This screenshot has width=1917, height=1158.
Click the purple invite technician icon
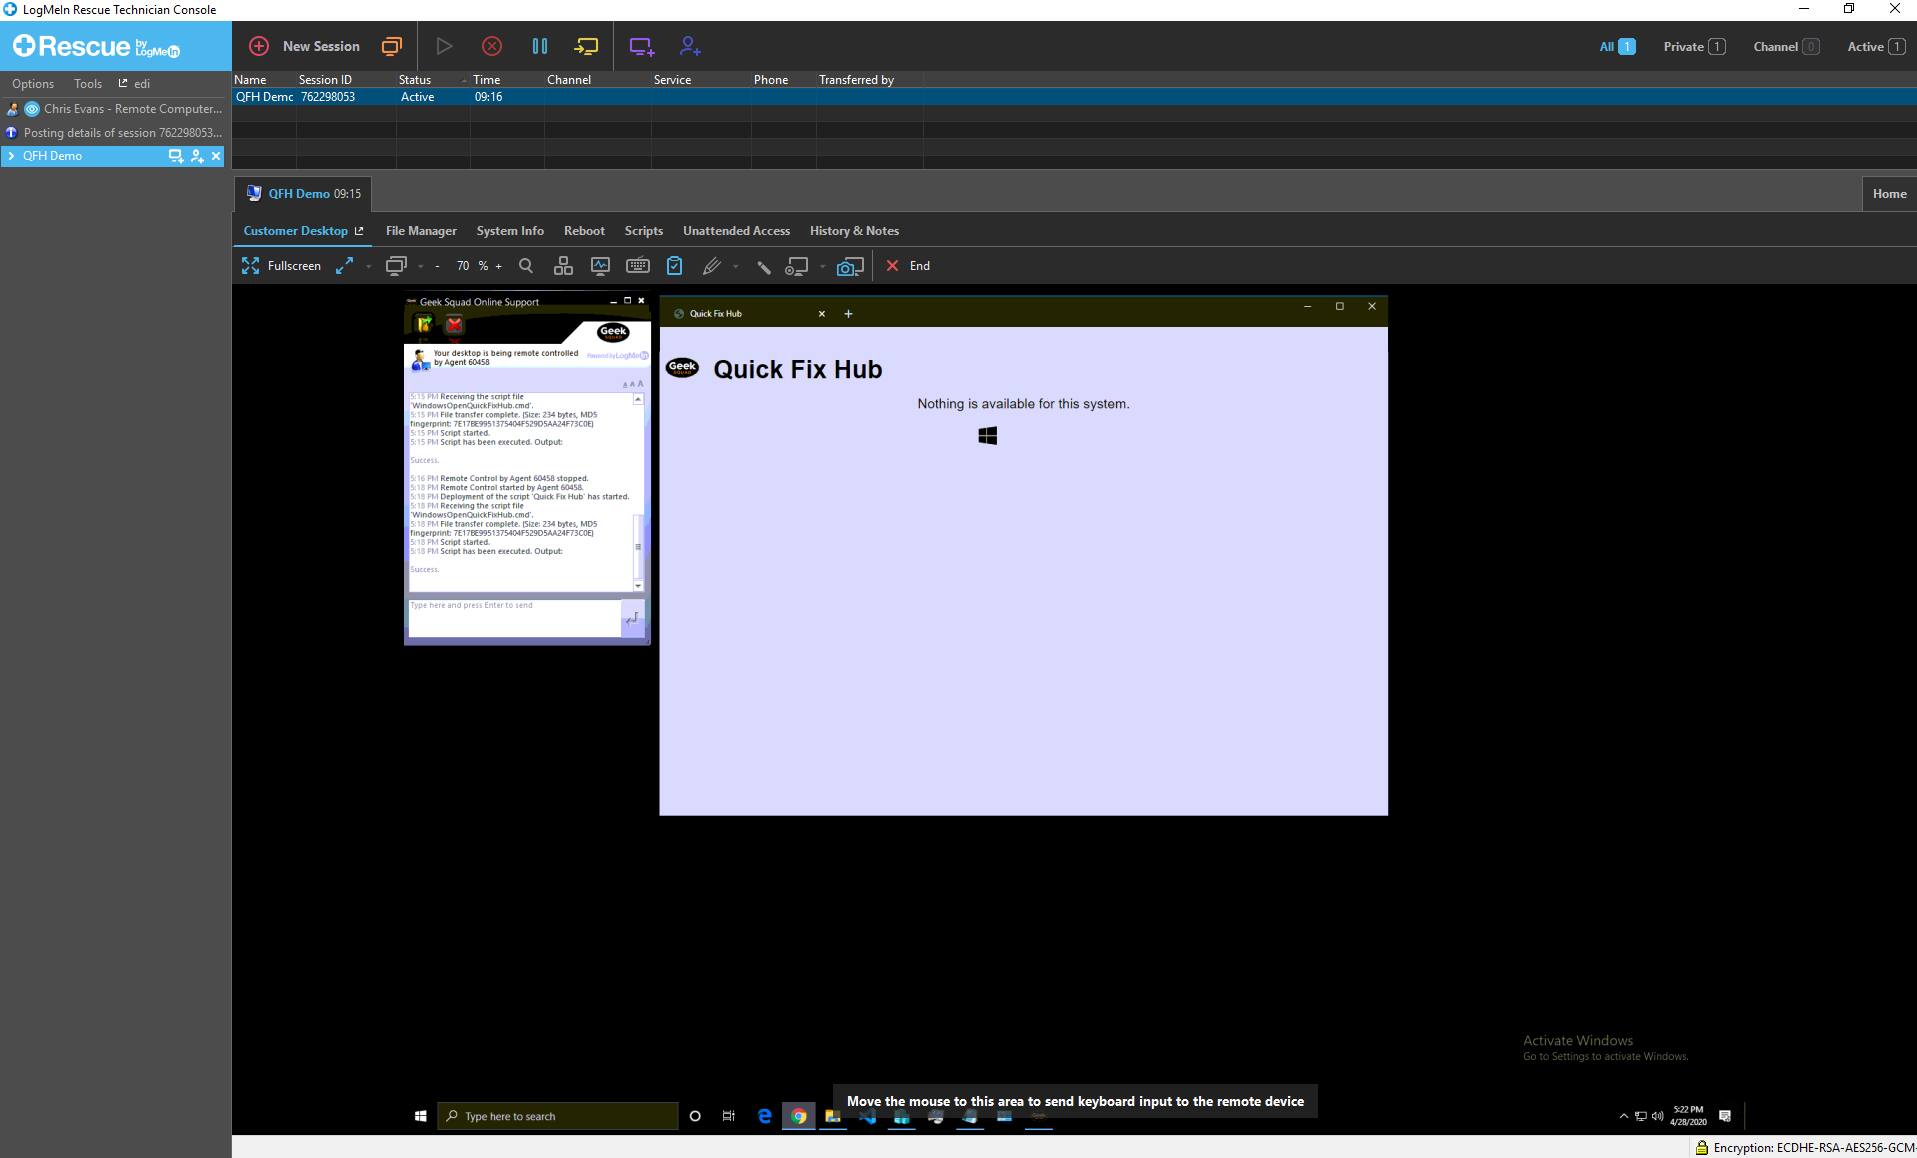689,46
